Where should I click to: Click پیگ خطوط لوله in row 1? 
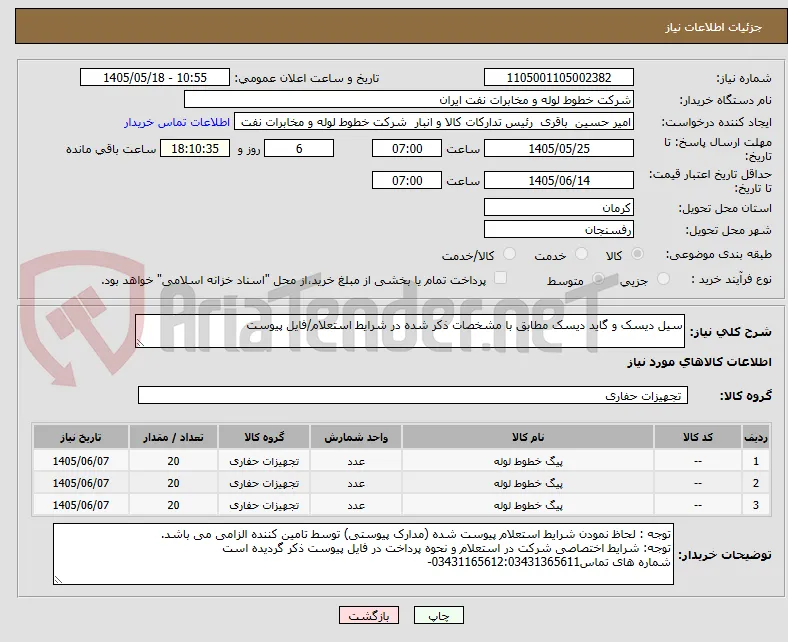click(528, 461)
